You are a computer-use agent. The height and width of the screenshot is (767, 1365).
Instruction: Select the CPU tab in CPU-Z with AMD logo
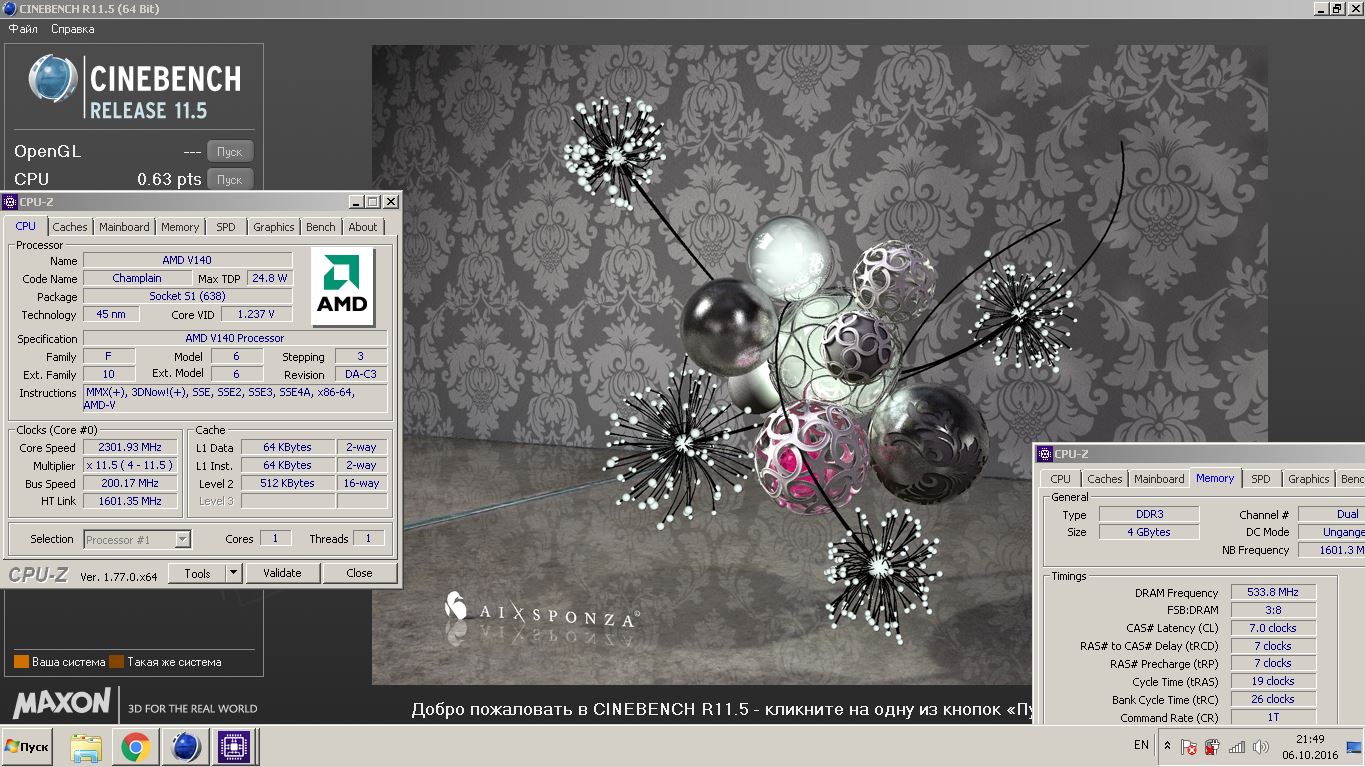point(26,226)
